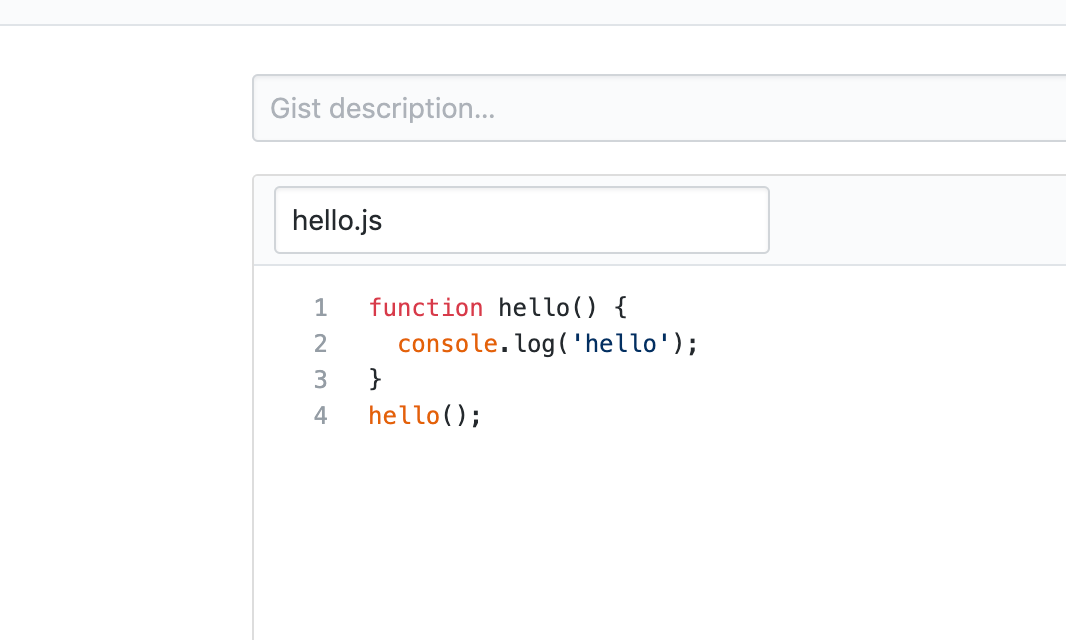
Task: Click the closing brace on line 3
Action: point(375,379)
